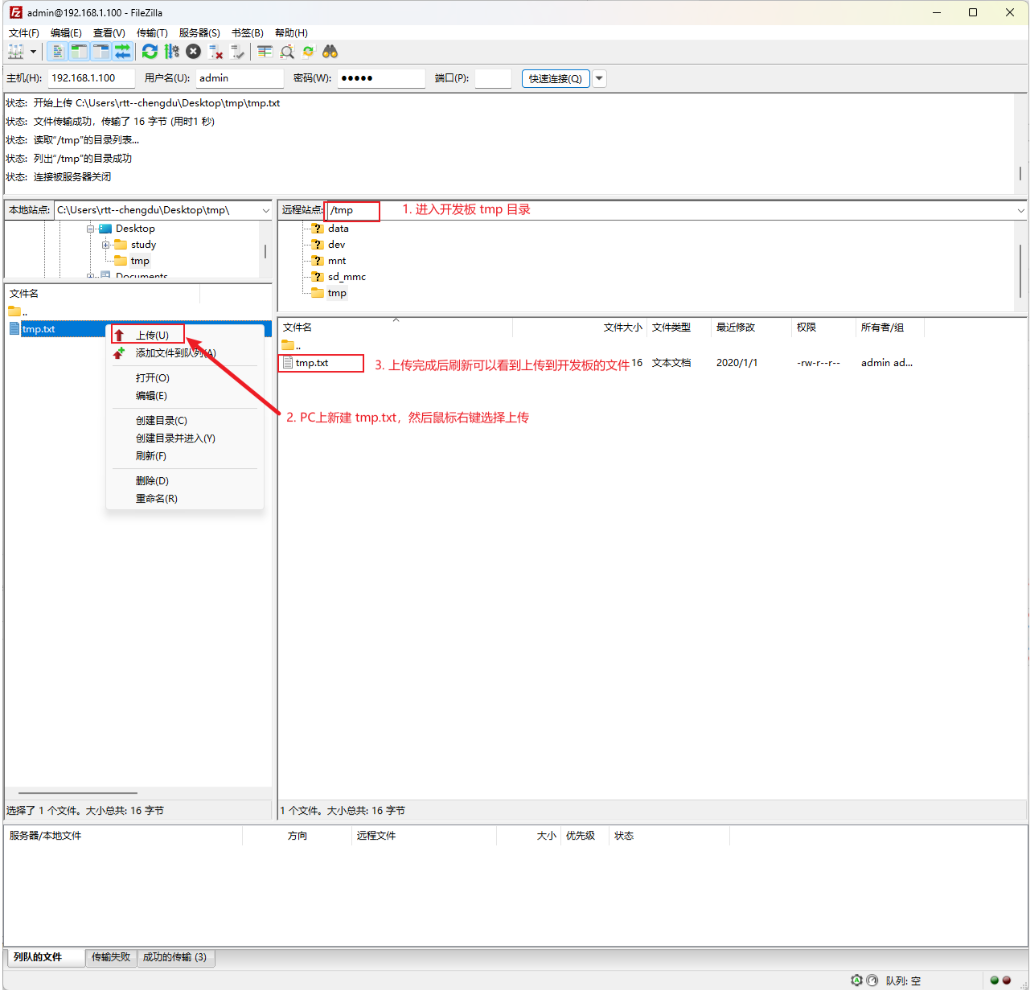The height and width of the screenshot is (990, 1033).
Task: Expand the study folder tree node
Action: (106, 245)
